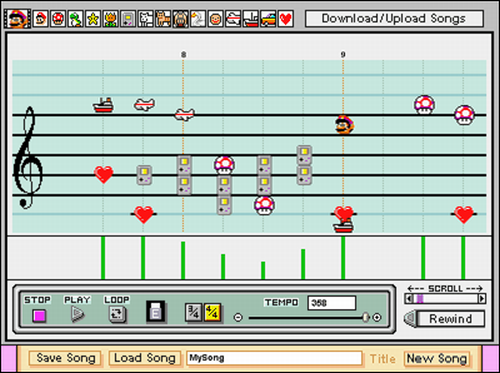Viewport: 500px width, 373px height.
Task: Select the swan instrument icon
Action: [198, 18]
